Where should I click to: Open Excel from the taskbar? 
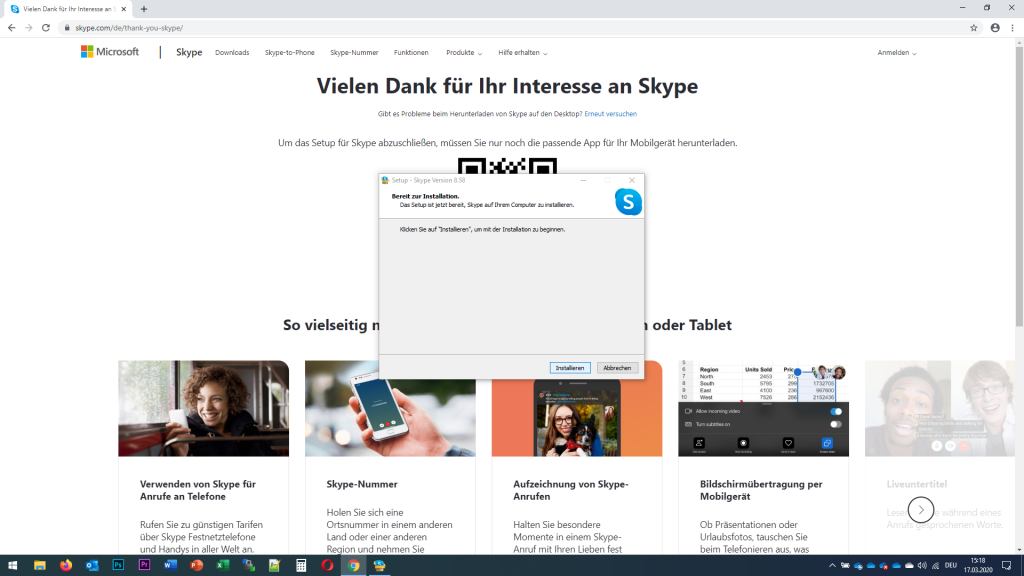coord(223,566)
